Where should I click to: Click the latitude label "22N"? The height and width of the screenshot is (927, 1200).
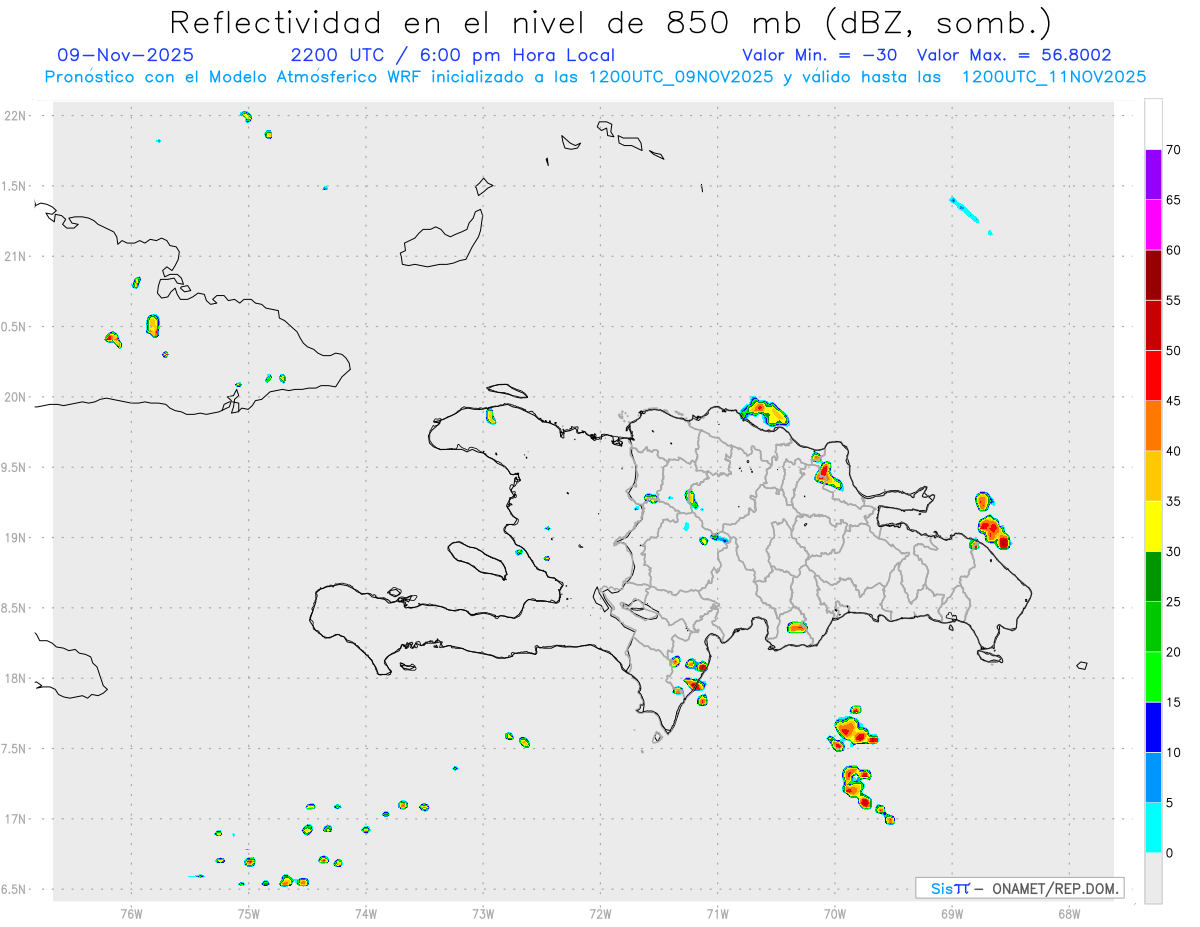(17, 116)
